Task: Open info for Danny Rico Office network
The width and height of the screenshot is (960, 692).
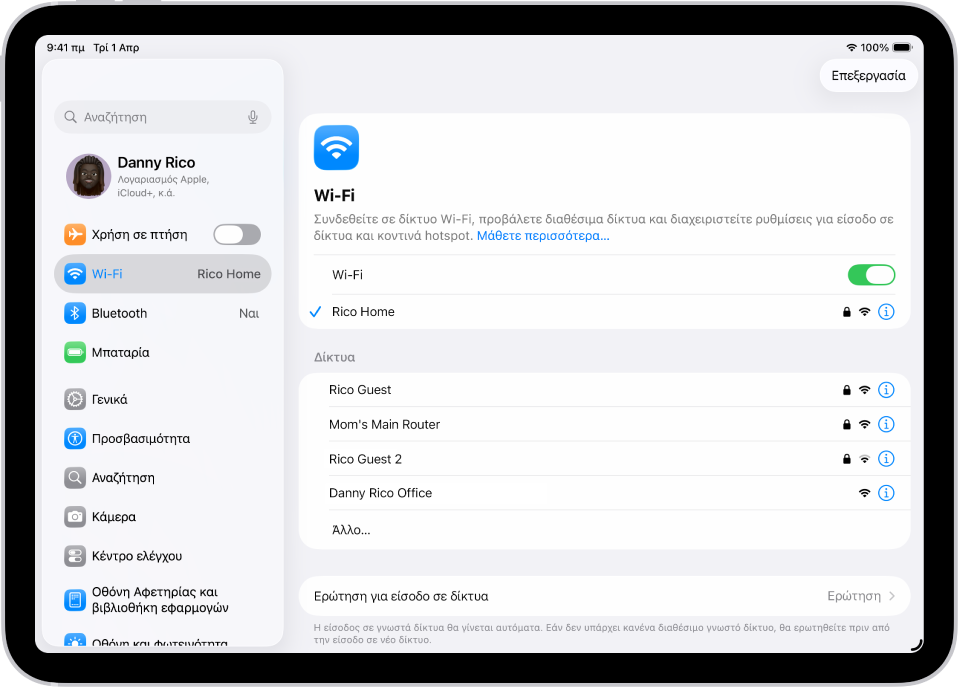Action: click(886, 493)
